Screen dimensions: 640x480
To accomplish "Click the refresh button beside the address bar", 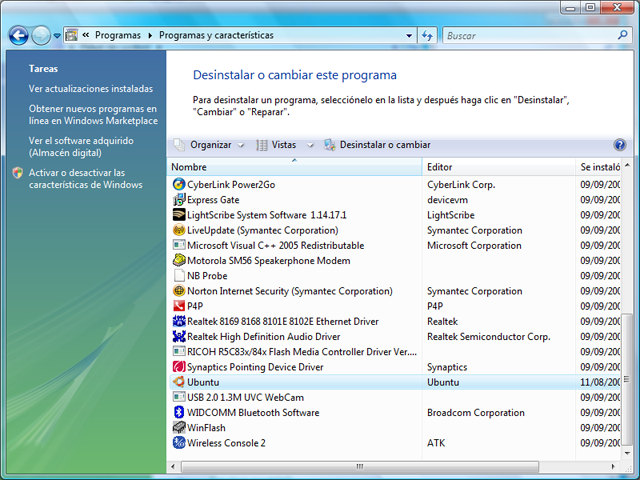I will coord(427,35).
